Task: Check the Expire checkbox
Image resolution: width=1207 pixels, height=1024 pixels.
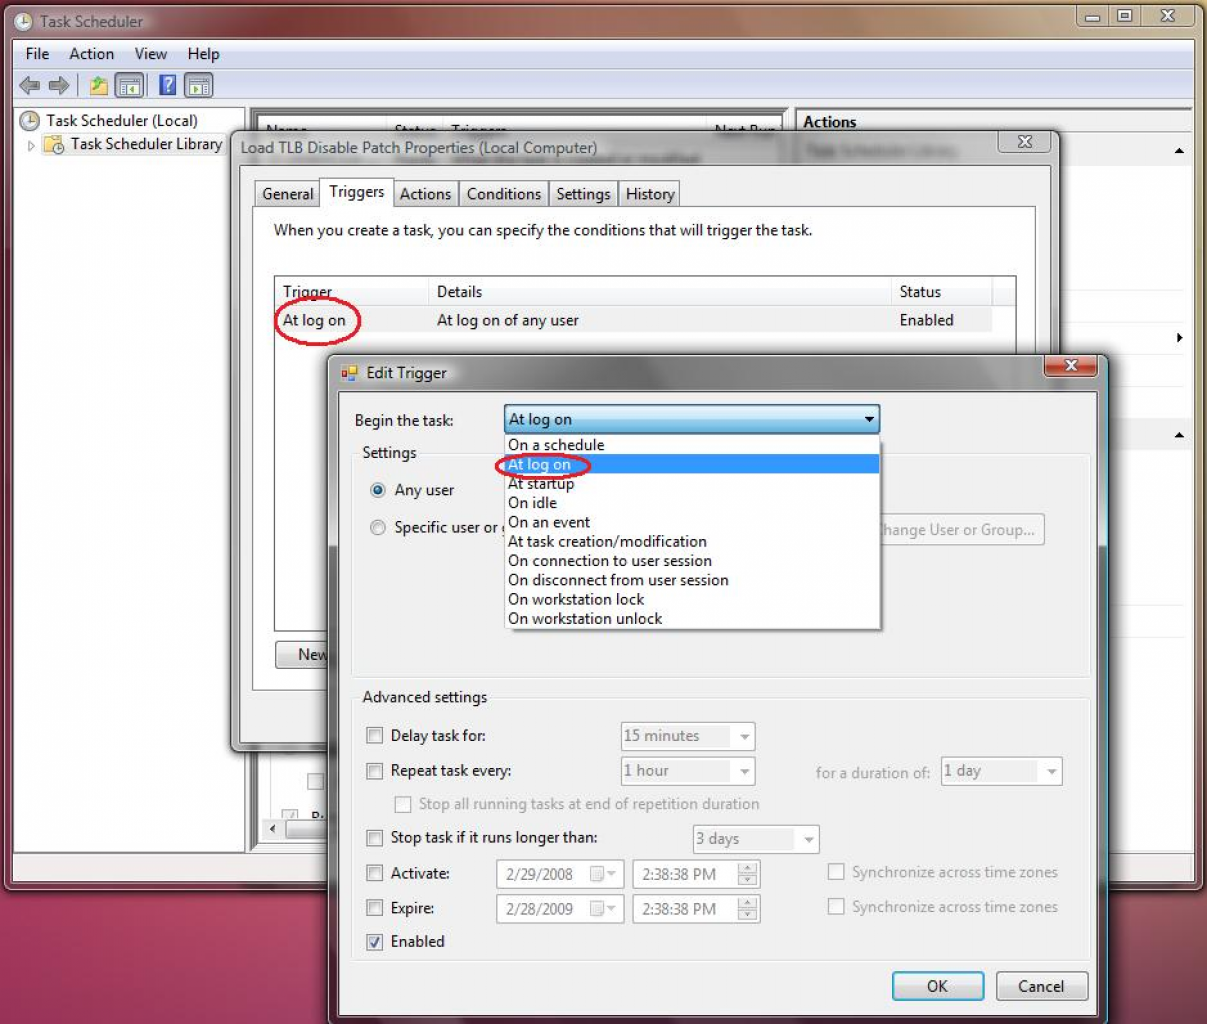Action: pyautogui.click(x=375, y=908)
